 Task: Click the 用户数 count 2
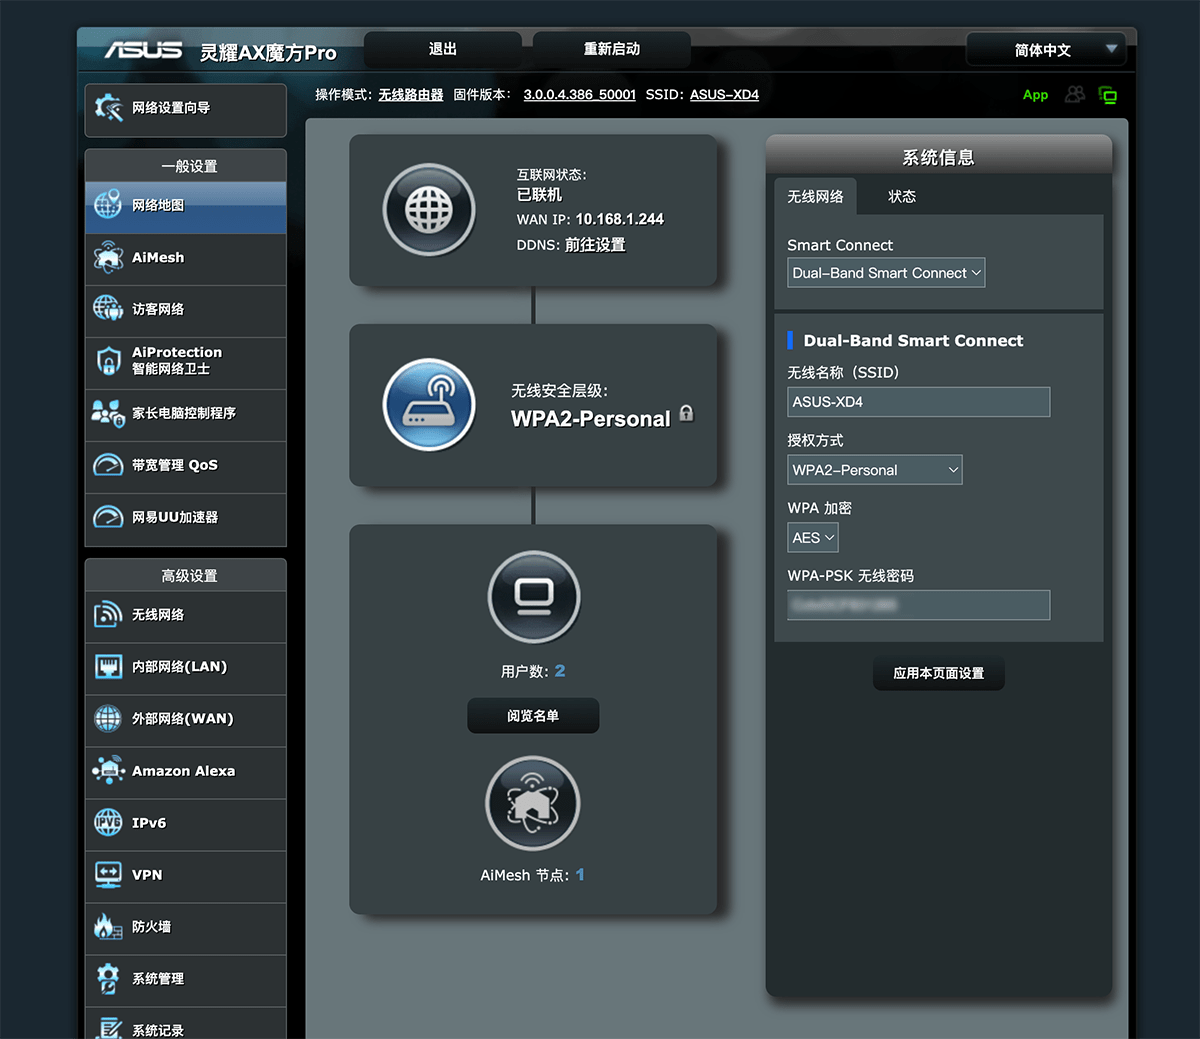click(x=560, y=671)
